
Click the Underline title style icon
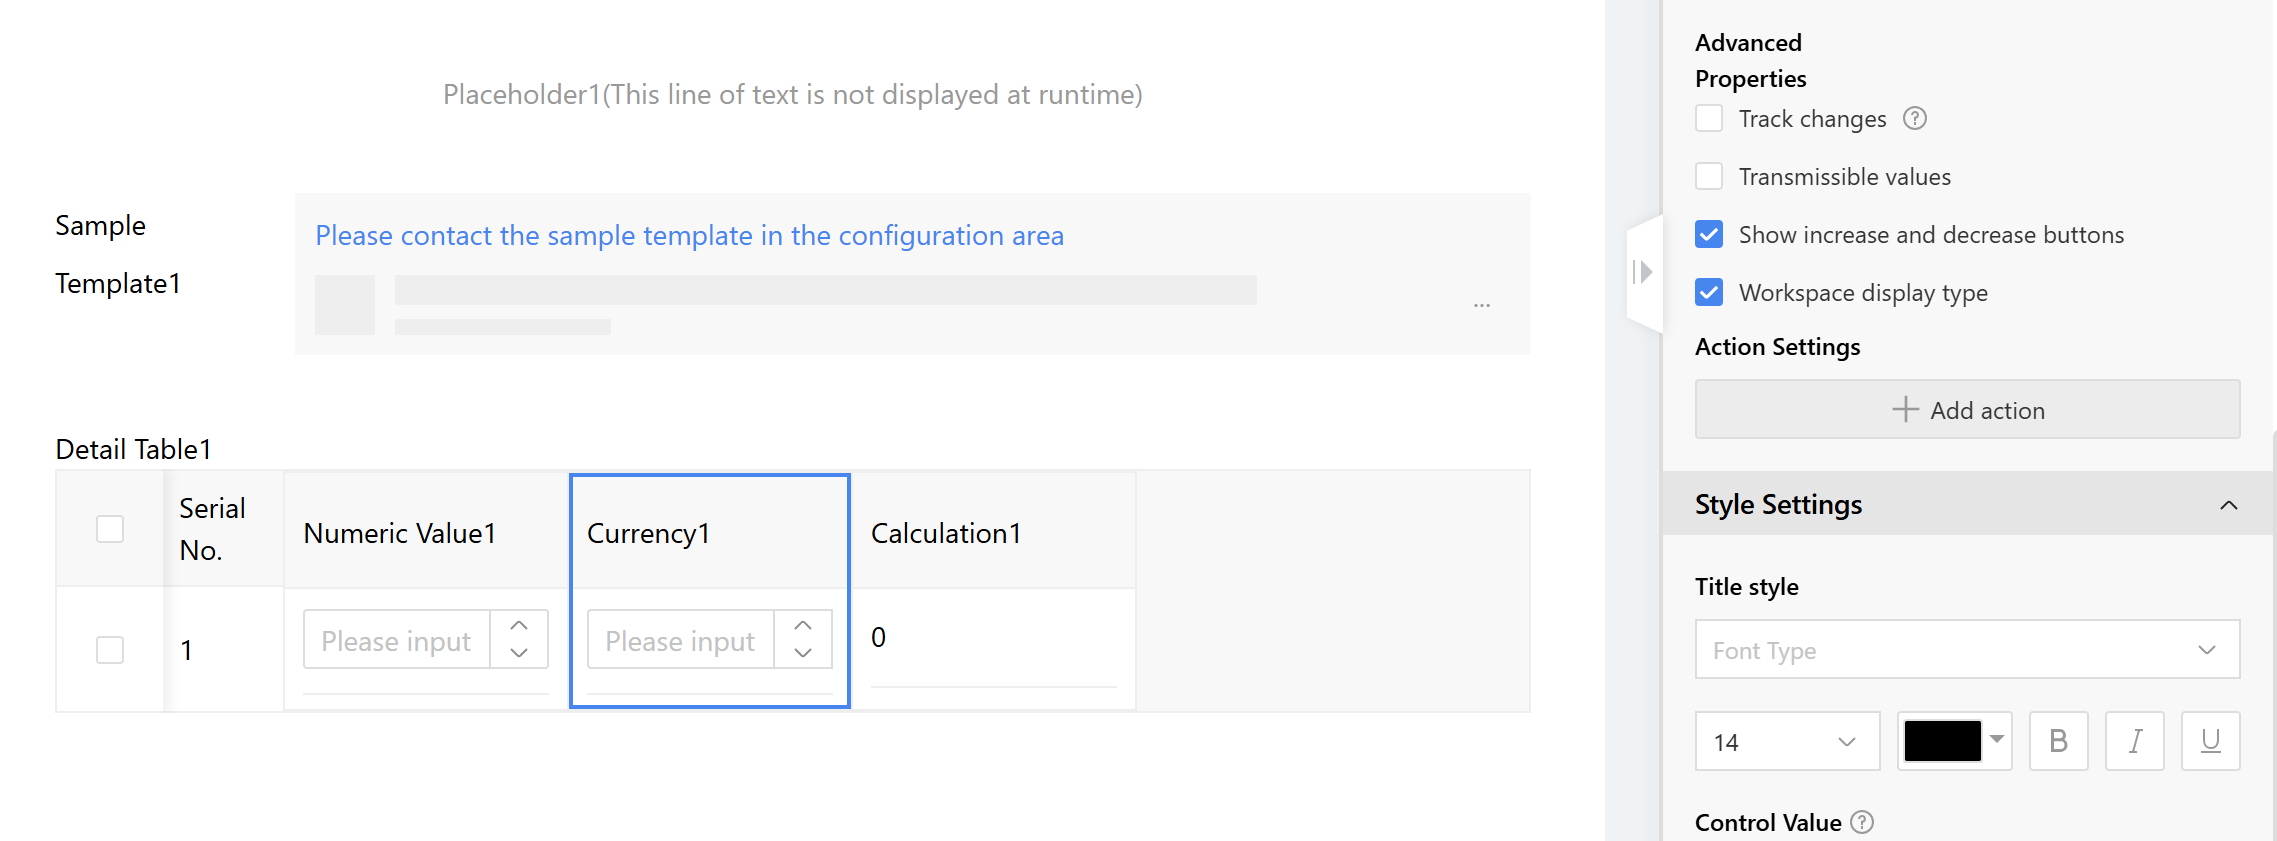coord(2210,741)
